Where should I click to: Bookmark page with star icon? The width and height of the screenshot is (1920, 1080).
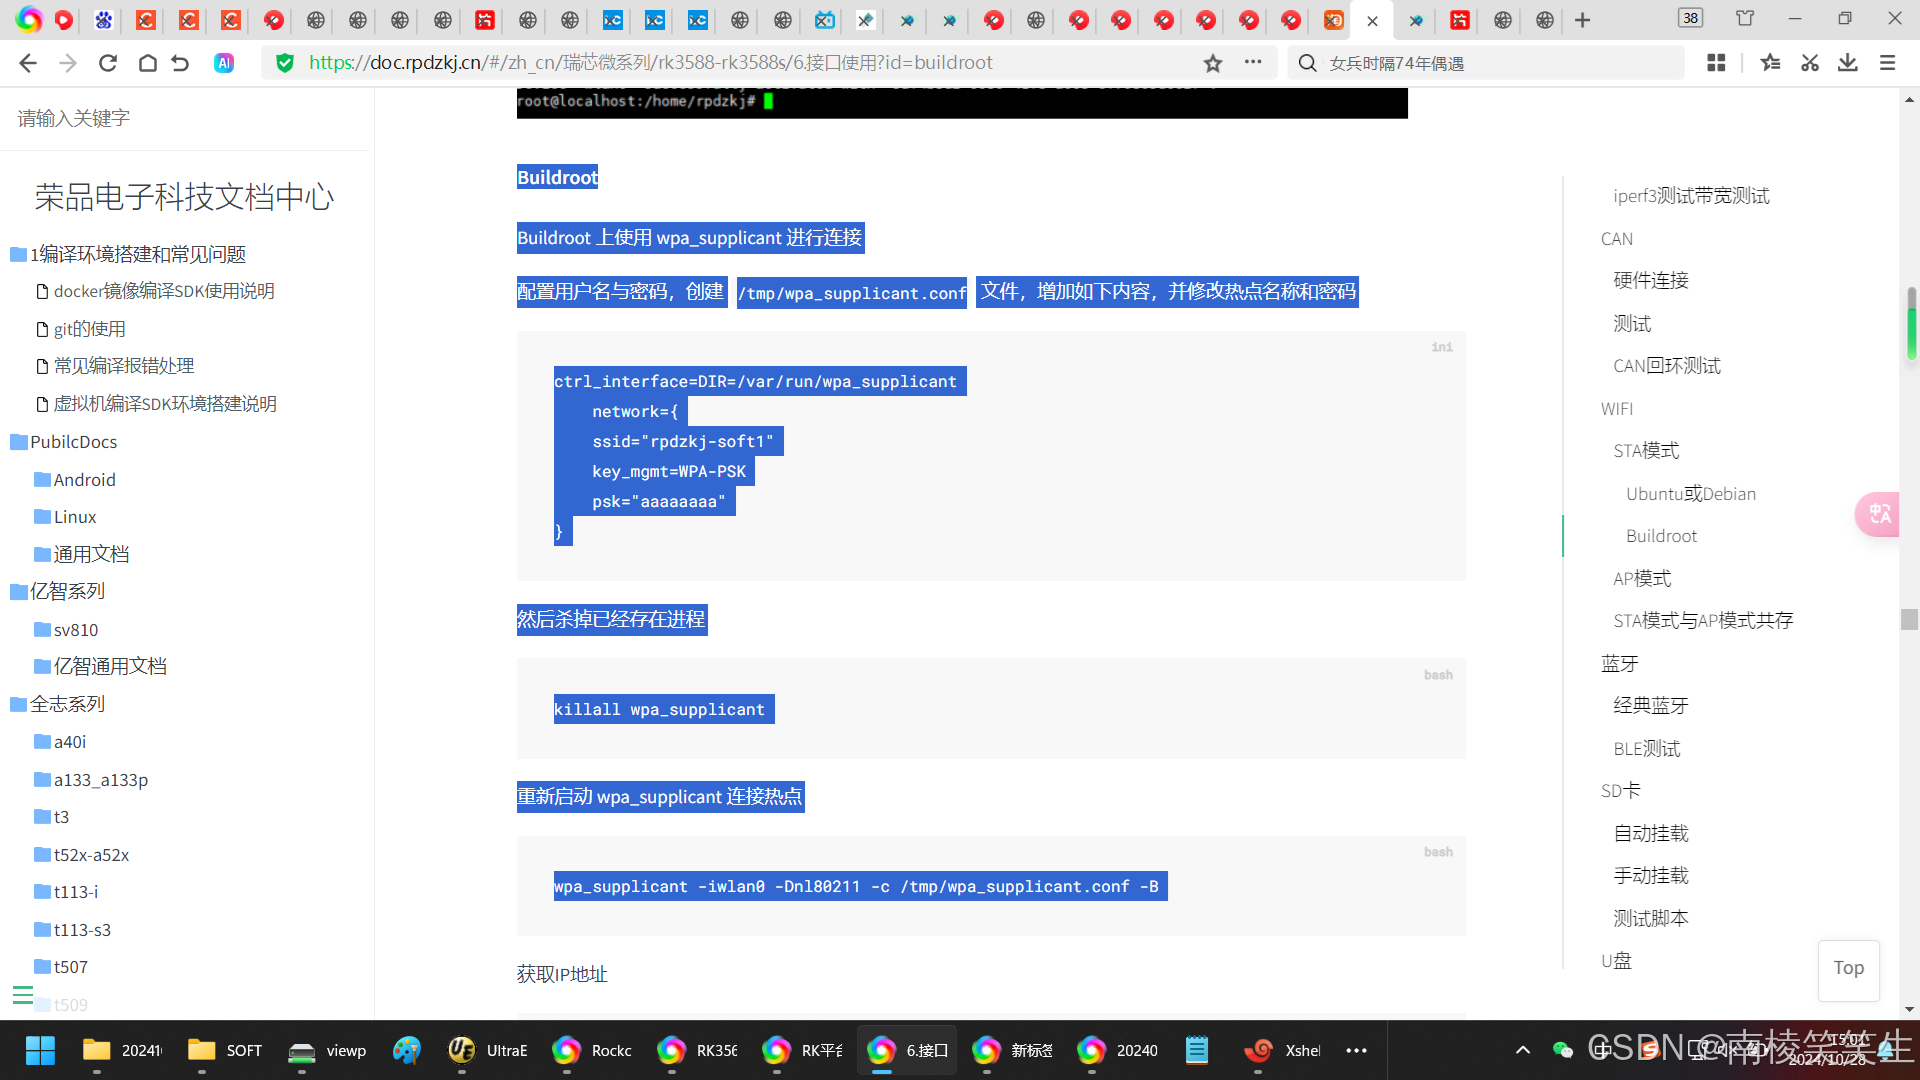click(x=1213, y=63)
